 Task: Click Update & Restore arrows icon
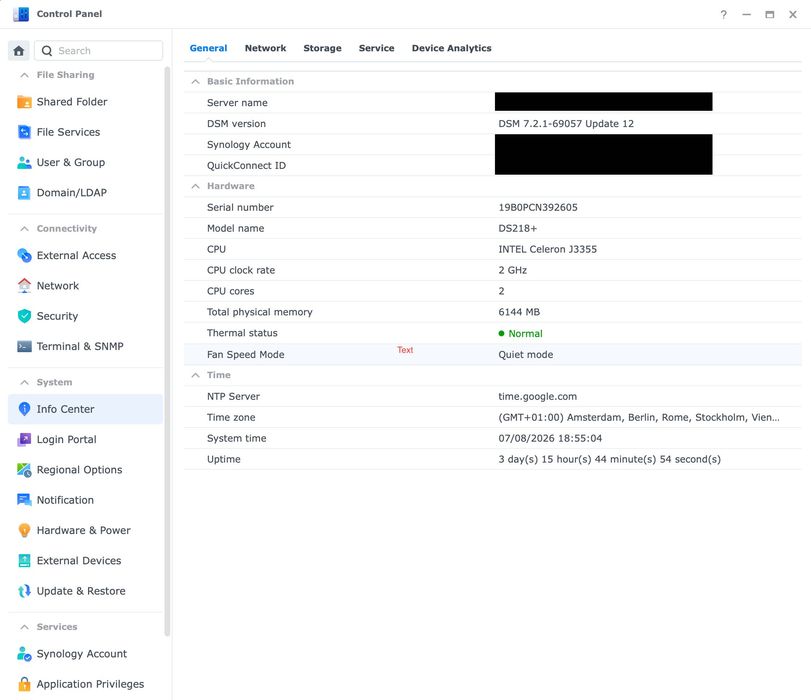(x=24, y=591)
